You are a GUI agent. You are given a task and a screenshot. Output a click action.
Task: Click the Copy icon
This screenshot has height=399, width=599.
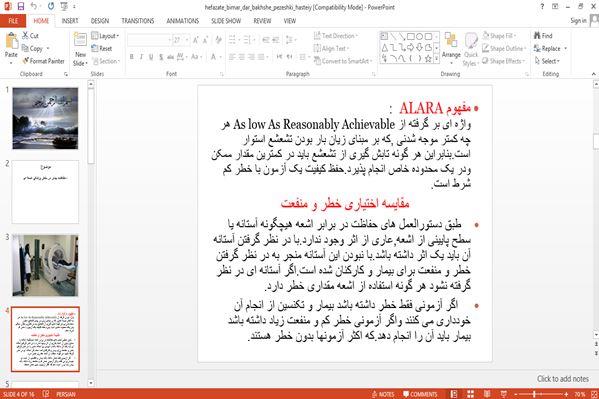pyautogui.click(x=25, y=48)
